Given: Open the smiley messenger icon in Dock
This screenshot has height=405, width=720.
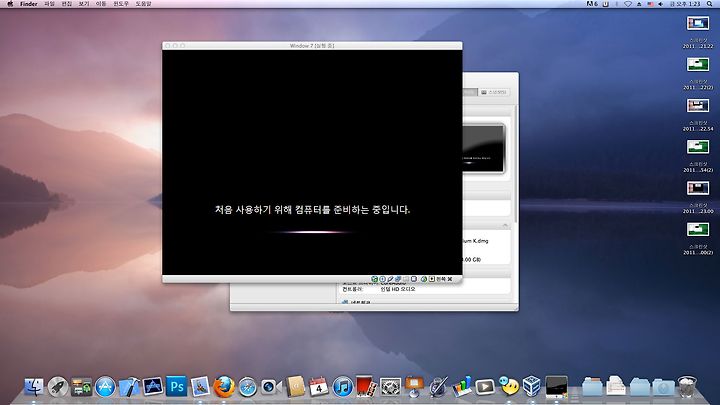Looking at the screenshot, I should click(509, 387).
